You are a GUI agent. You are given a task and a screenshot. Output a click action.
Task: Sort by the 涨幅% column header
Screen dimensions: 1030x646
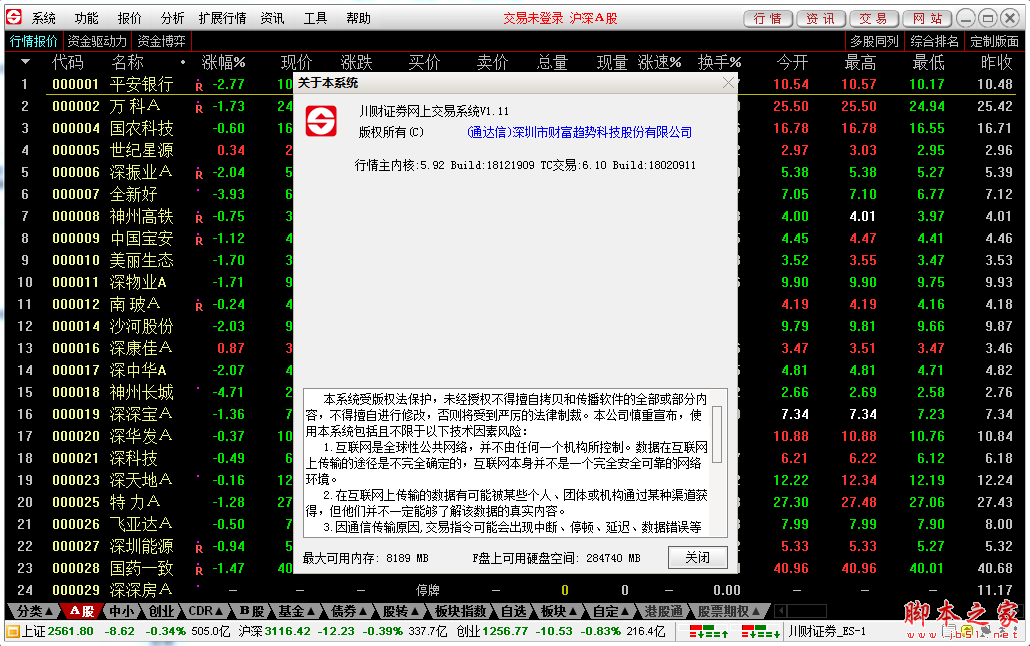pyautogui.click(x=223, y=62)
